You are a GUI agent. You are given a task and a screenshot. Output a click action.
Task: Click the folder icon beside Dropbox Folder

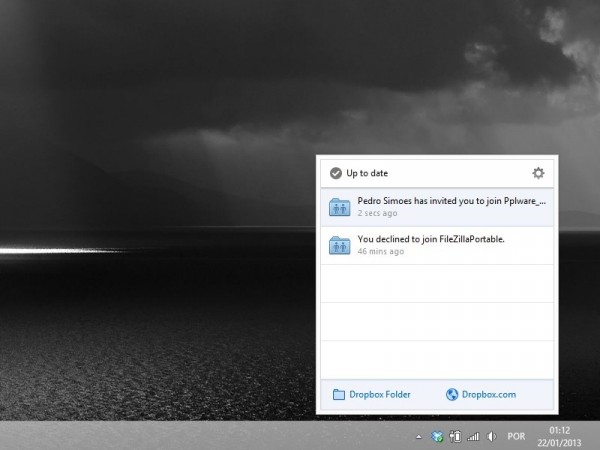339,395
